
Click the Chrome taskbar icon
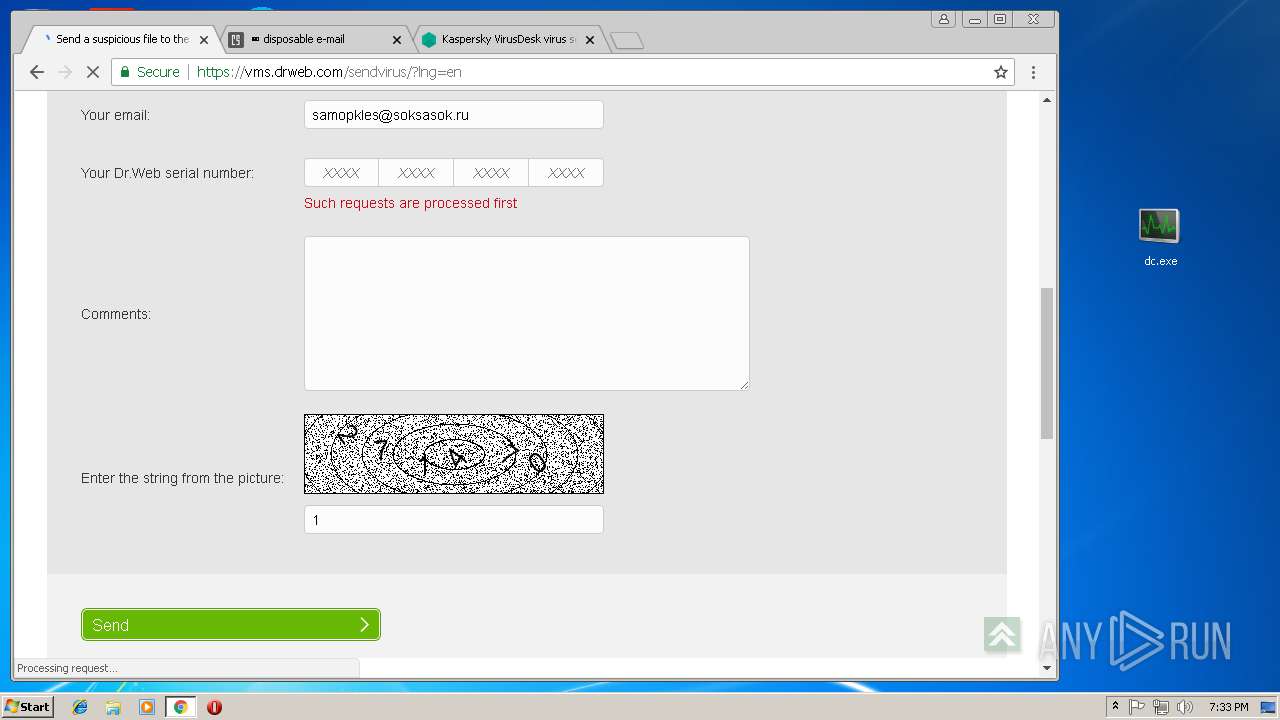click(x=180, y=707)
